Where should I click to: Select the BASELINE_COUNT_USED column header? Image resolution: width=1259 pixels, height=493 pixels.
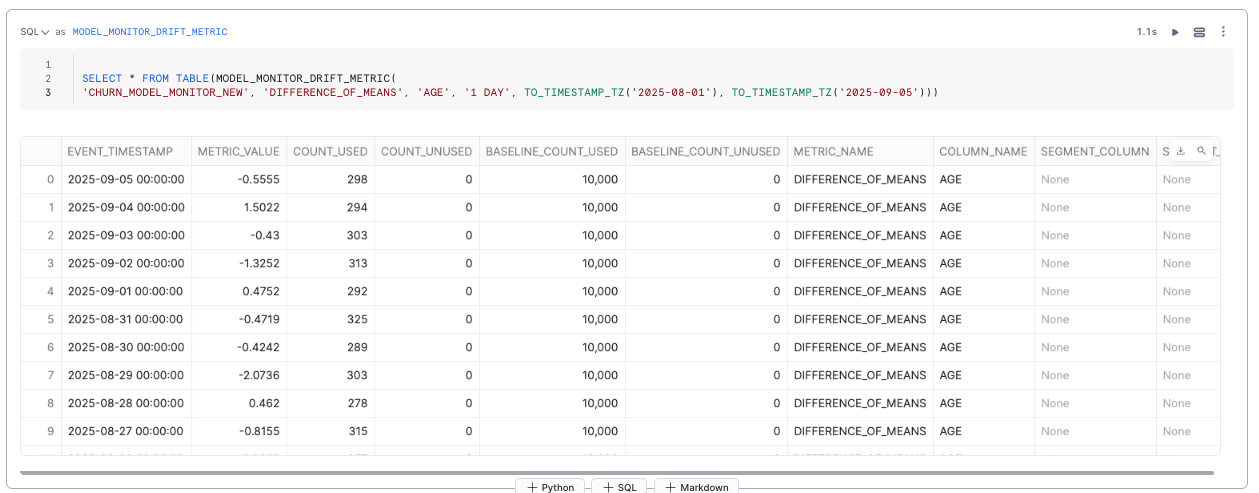(552, 151)
